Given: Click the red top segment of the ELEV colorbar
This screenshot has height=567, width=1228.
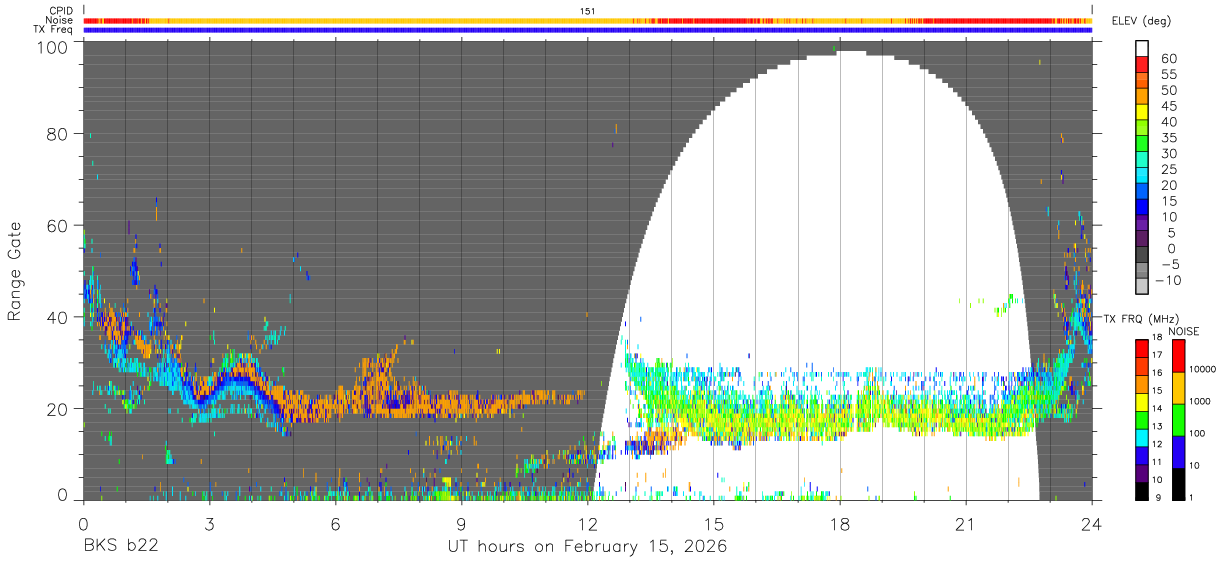Looking at the screenshot, I should [x=1142, y=65].
